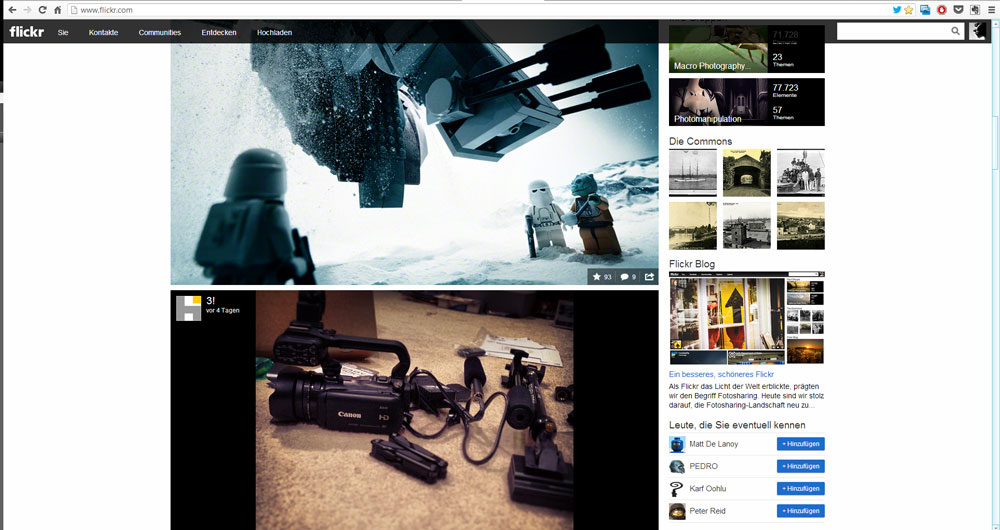This screenshot has width=1000, height=530.
Task: Open the Communities menu
Action: pyautogui.click(x=160, y=33)
